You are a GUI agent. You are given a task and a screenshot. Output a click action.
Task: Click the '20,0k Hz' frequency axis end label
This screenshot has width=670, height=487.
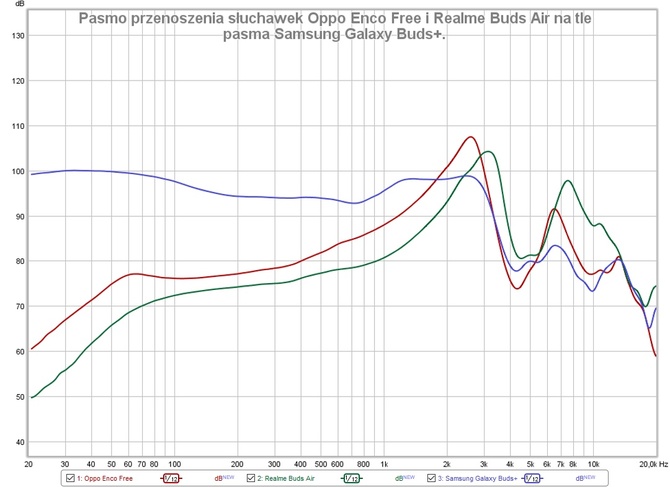pyautogui.click(x=654, y=464)
